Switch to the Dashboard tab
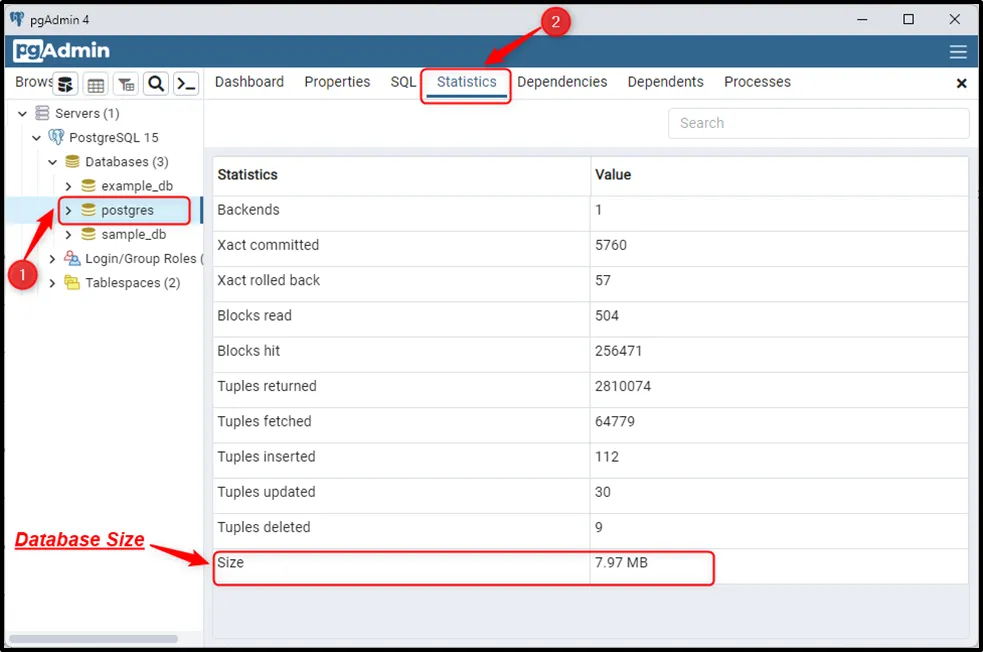The height and width of the screenshot is (652, 983). [249, 82]
